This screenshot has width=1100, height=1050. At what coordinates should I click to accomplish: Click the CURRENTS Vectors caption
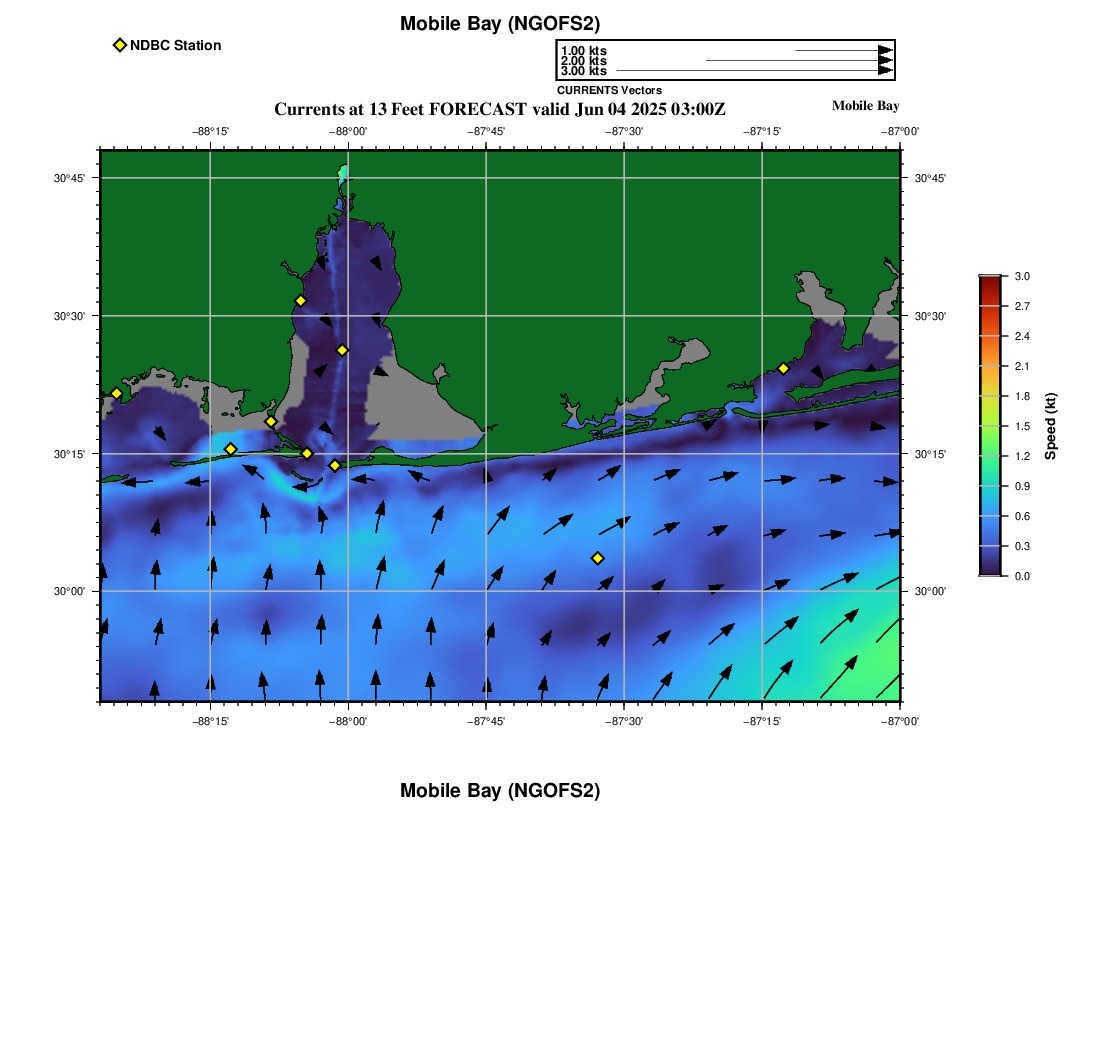pos(610,90)
